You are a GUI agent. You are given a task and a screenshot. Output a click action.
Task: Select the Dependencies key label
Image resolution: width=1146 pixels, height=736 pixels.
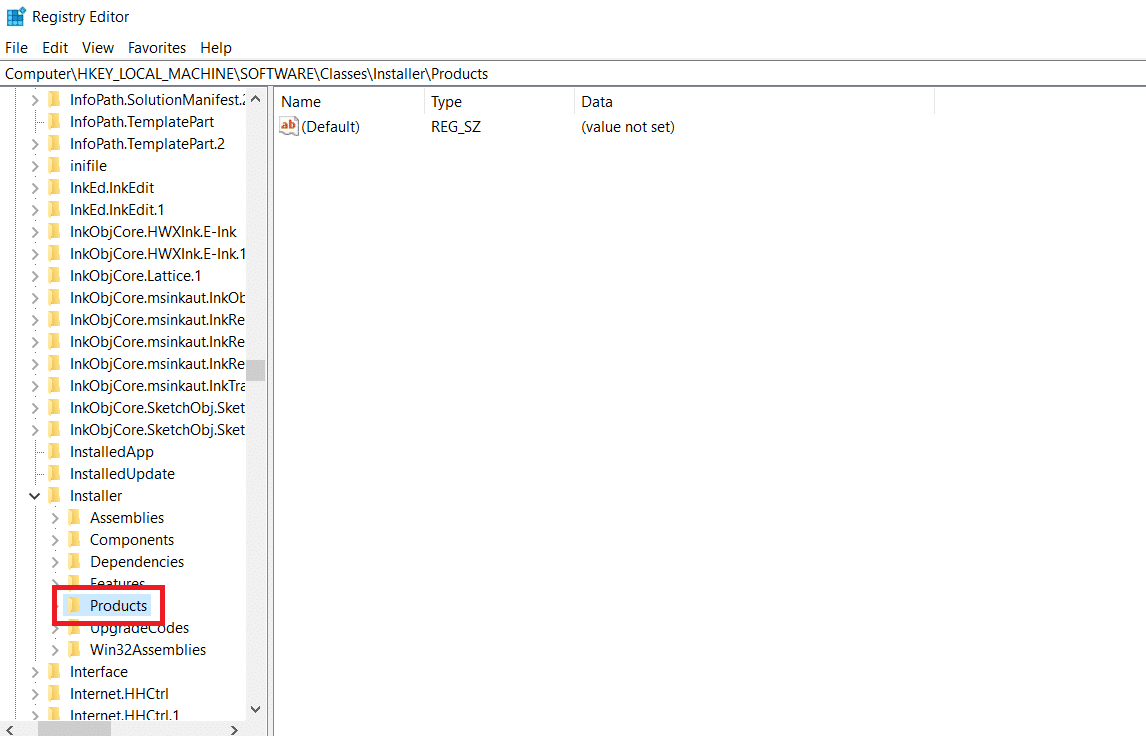pos(137,561)
